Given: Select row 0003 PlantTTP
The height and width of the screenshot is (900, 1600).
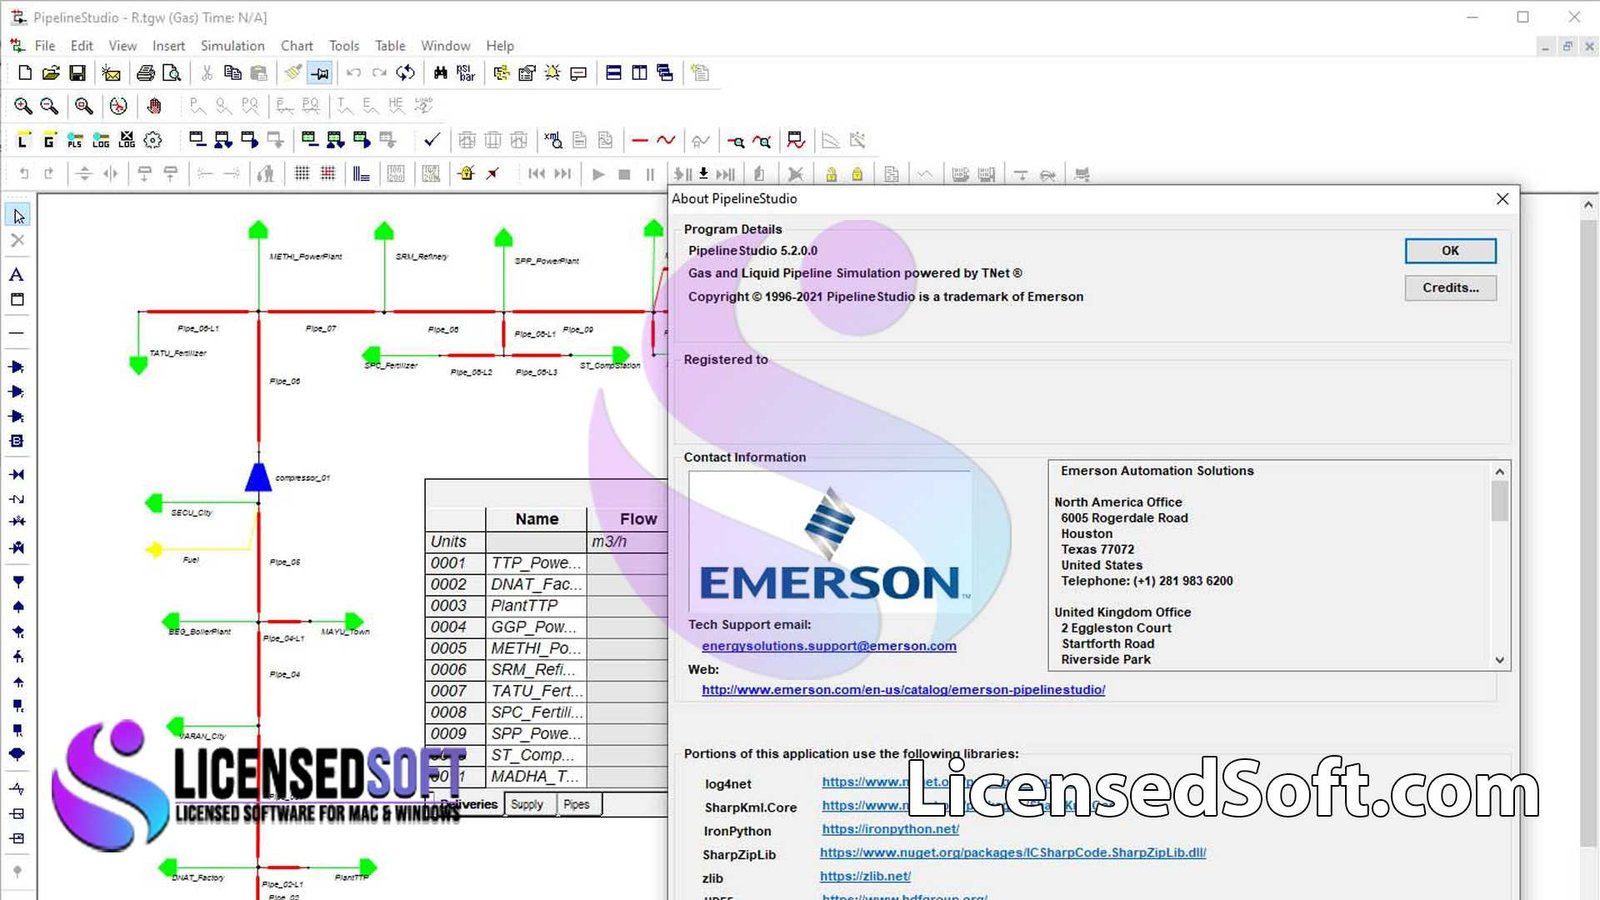Looking at the screenshot, I should coord(546,606).
